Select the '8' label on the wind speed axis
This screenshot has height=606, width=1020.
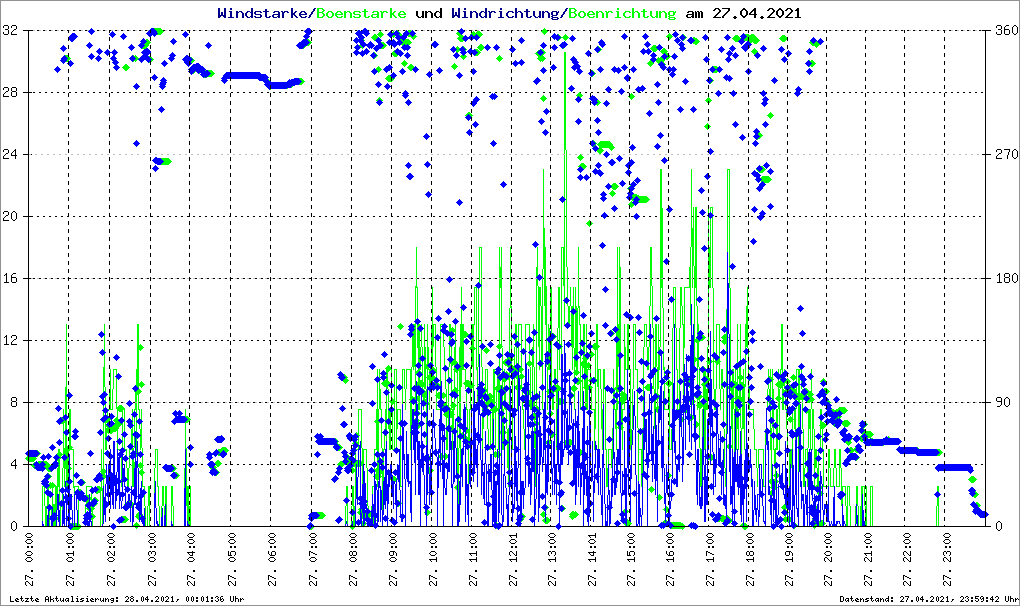point(14,402)
